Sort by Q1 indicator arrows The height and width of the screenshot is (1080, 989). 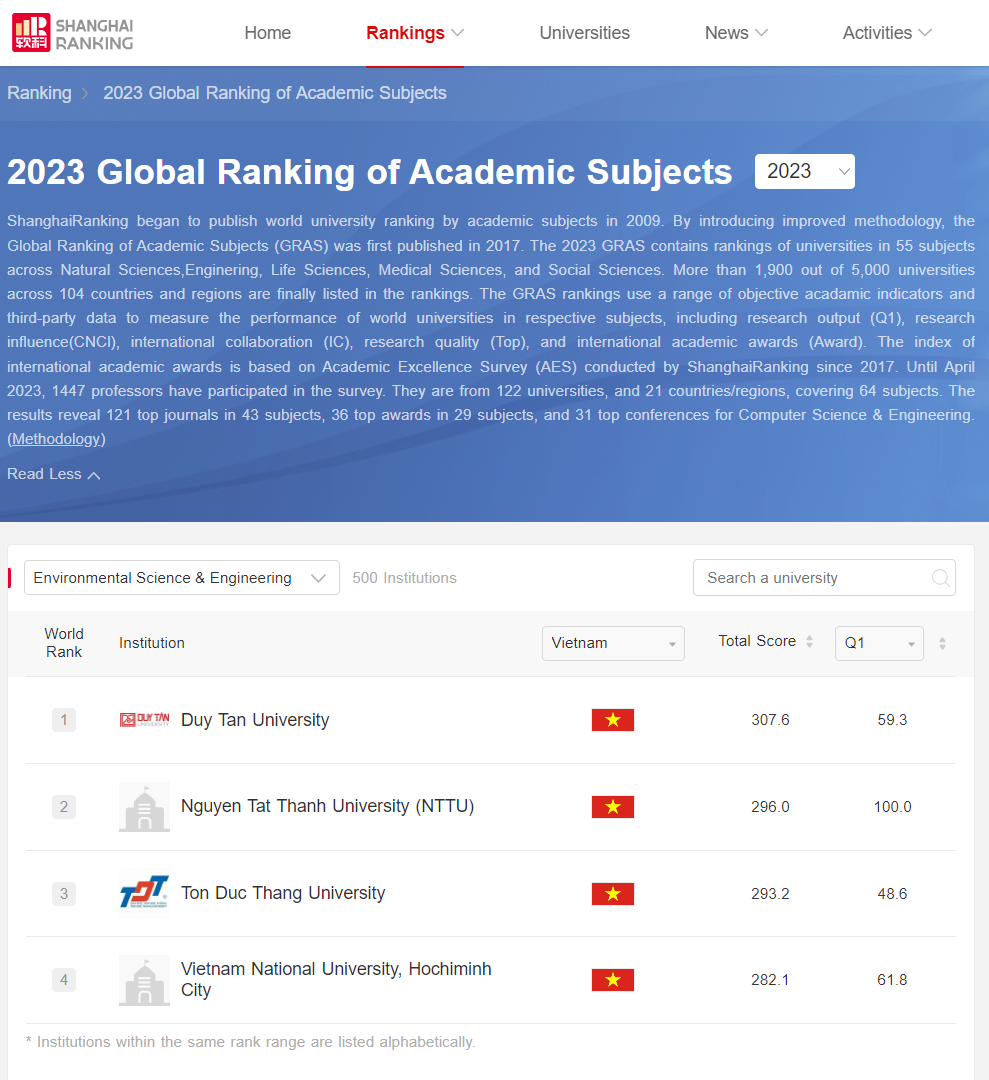pos(942,643)
